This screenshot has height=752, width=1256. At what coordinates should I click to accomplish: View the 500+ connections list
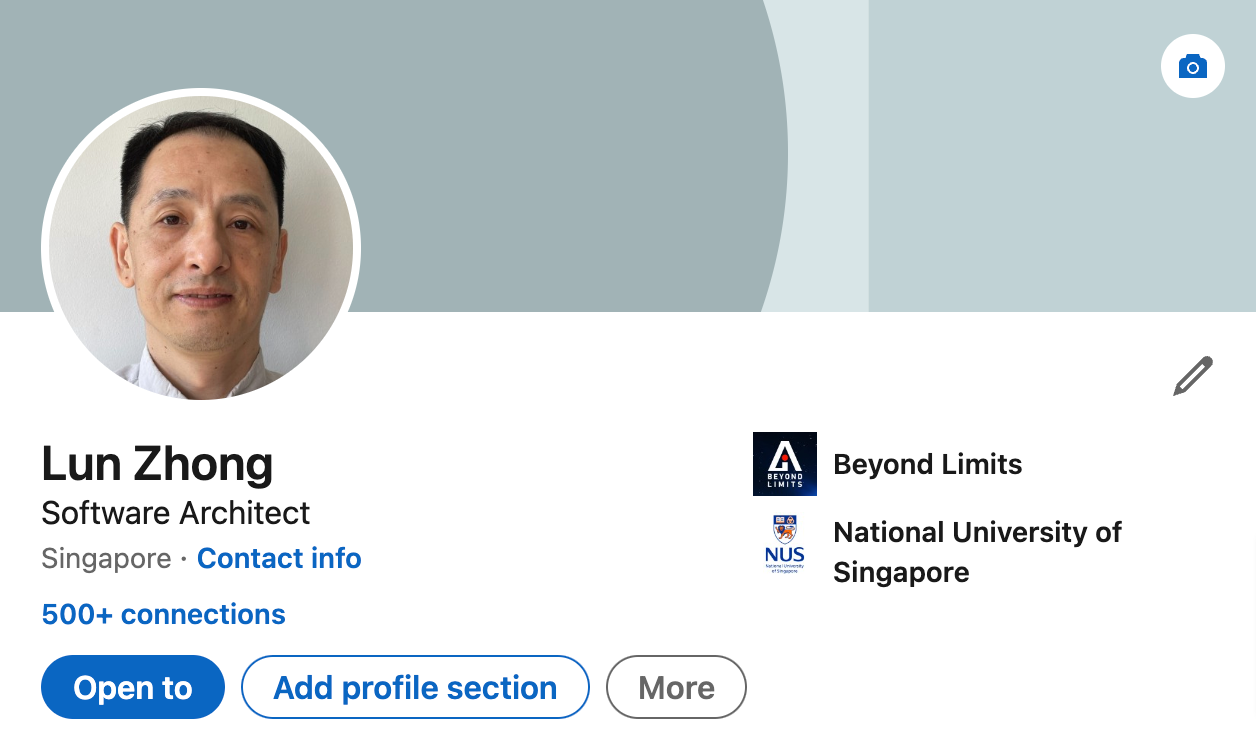click(163, 614)
